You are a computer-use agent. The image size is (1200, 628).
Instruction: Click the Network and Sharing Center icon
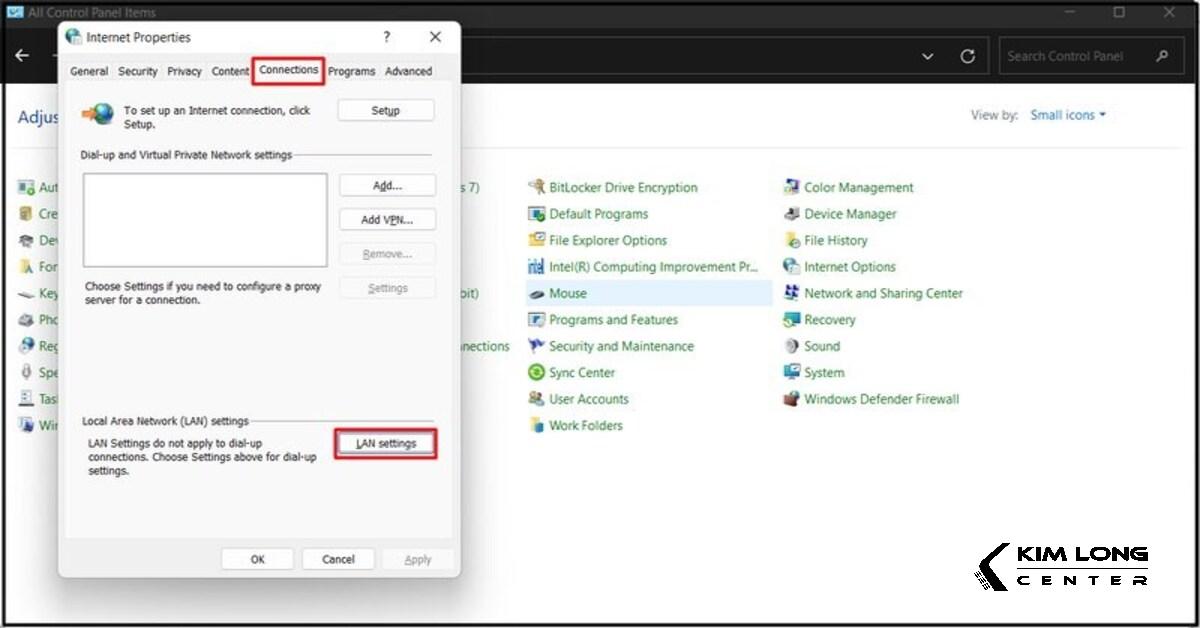(x=792, y=294)
